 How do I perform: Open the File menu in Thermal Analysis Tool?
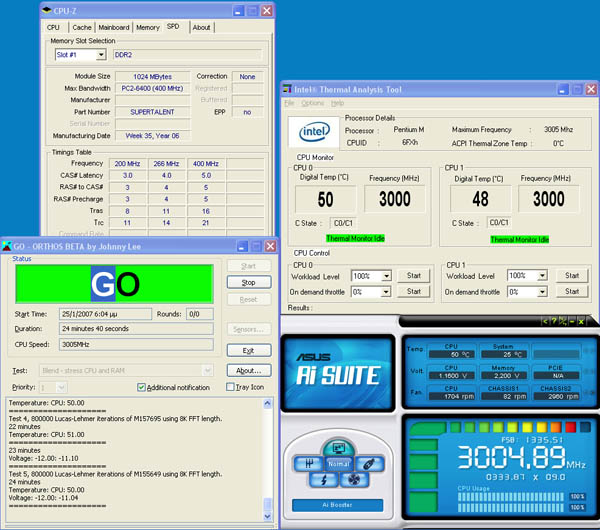click(x=289, y=103)
